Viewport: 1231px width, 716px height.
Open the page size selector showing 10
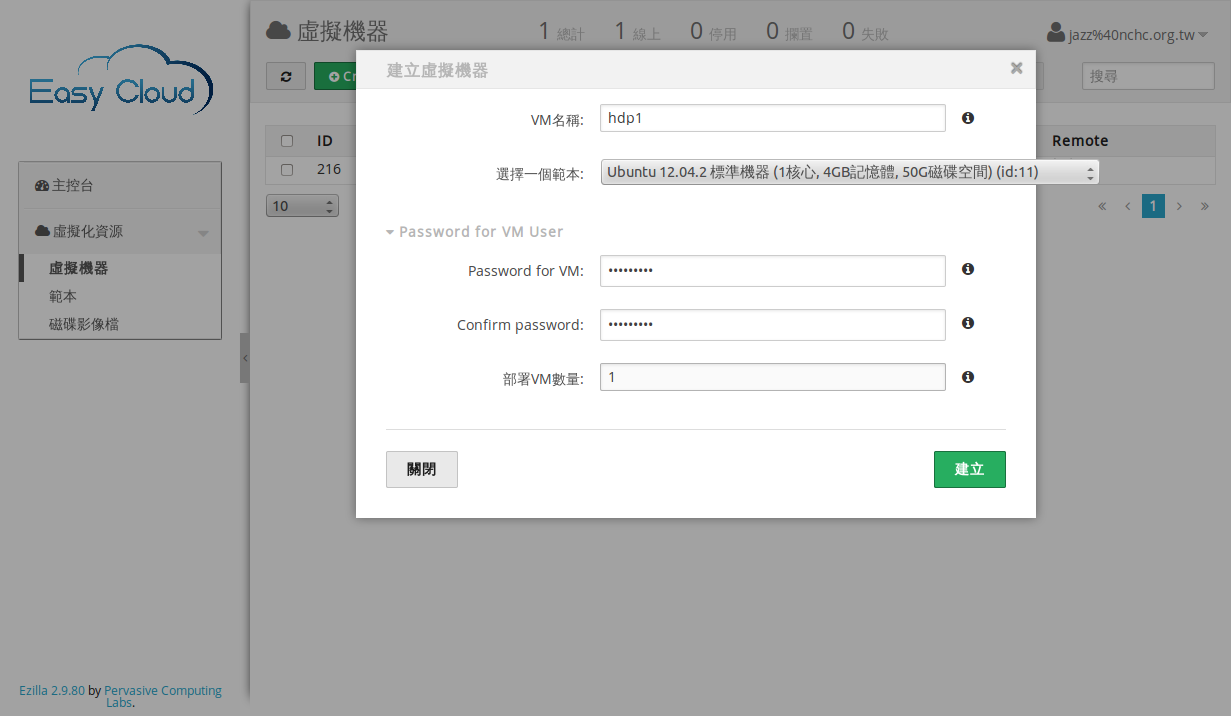click(302, 206)
